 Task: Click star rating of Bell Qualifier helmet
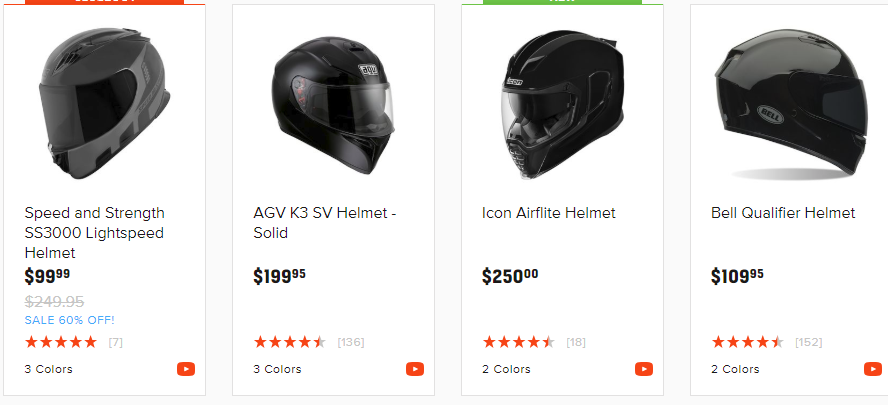point(747,342)
